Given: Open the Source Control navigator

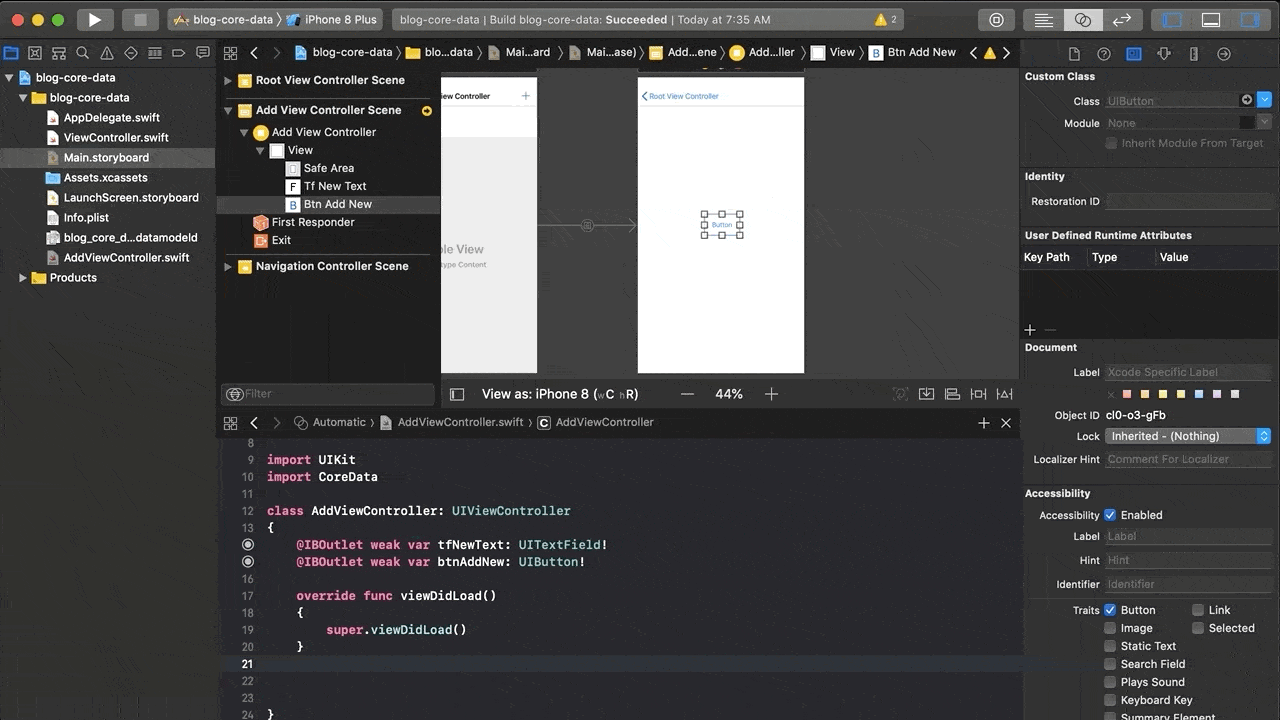Looking at the screenshot, I should (35, 53).
